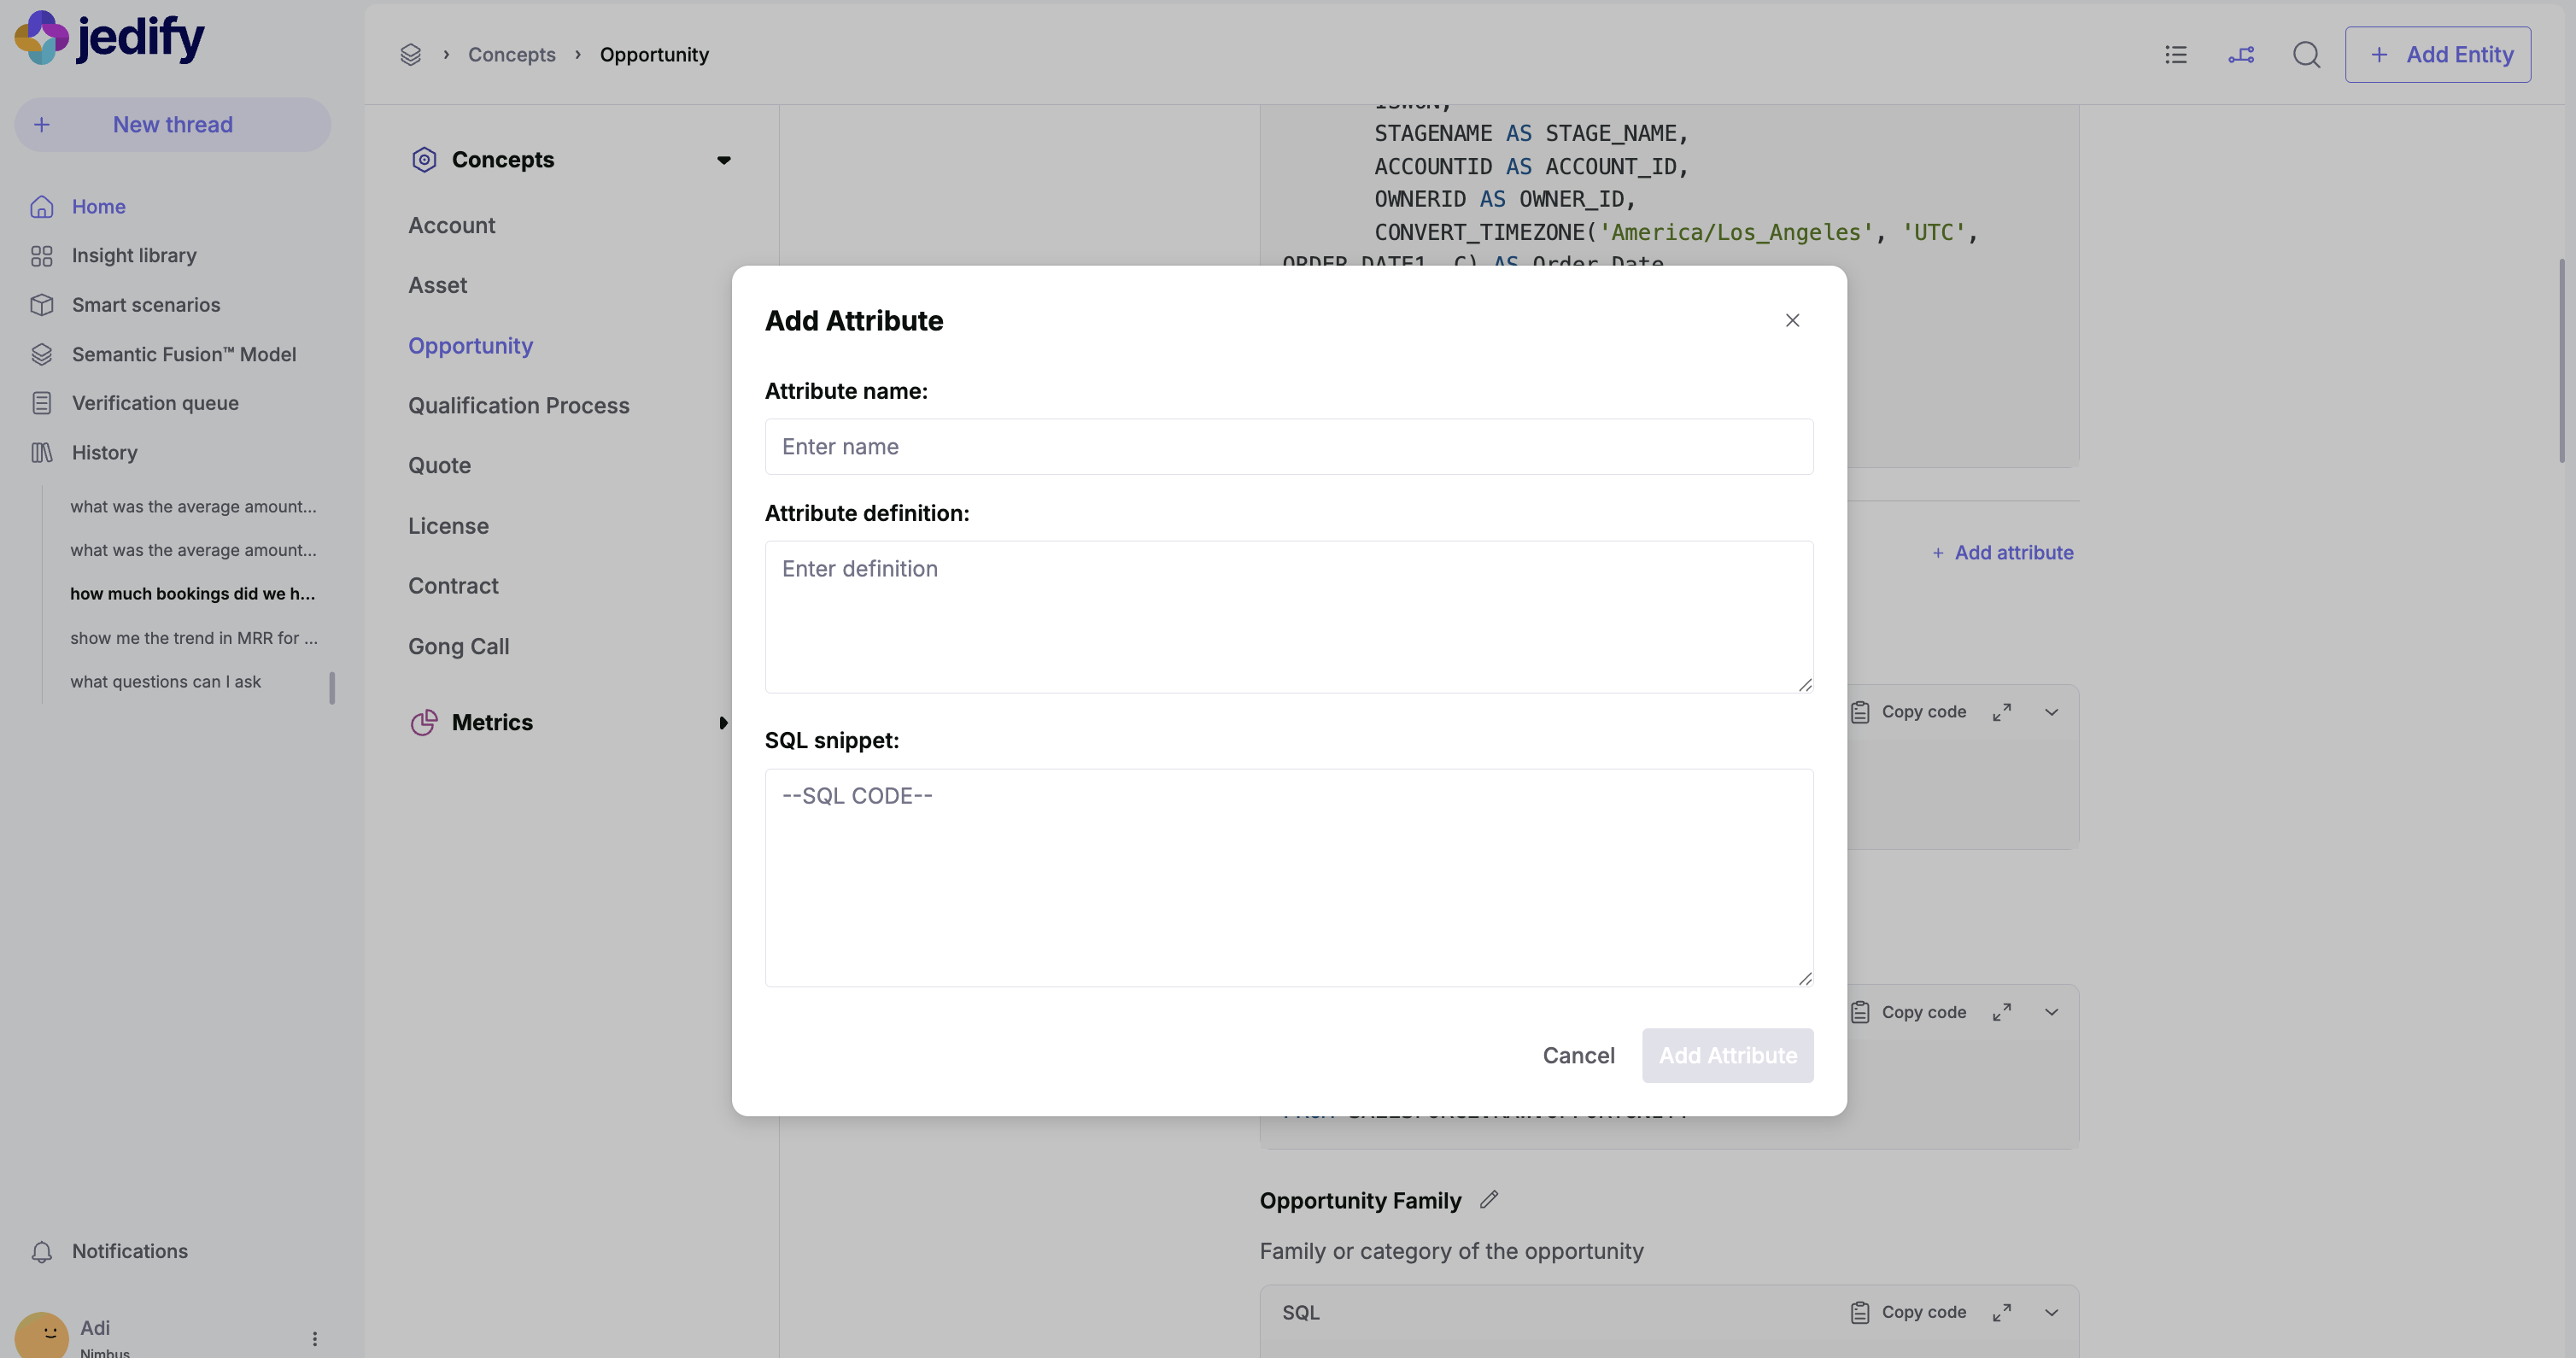This screenshot has width=2576, height=1358.
Task: Expand the Metrics section arrow
Action: (x=723, y=722)
